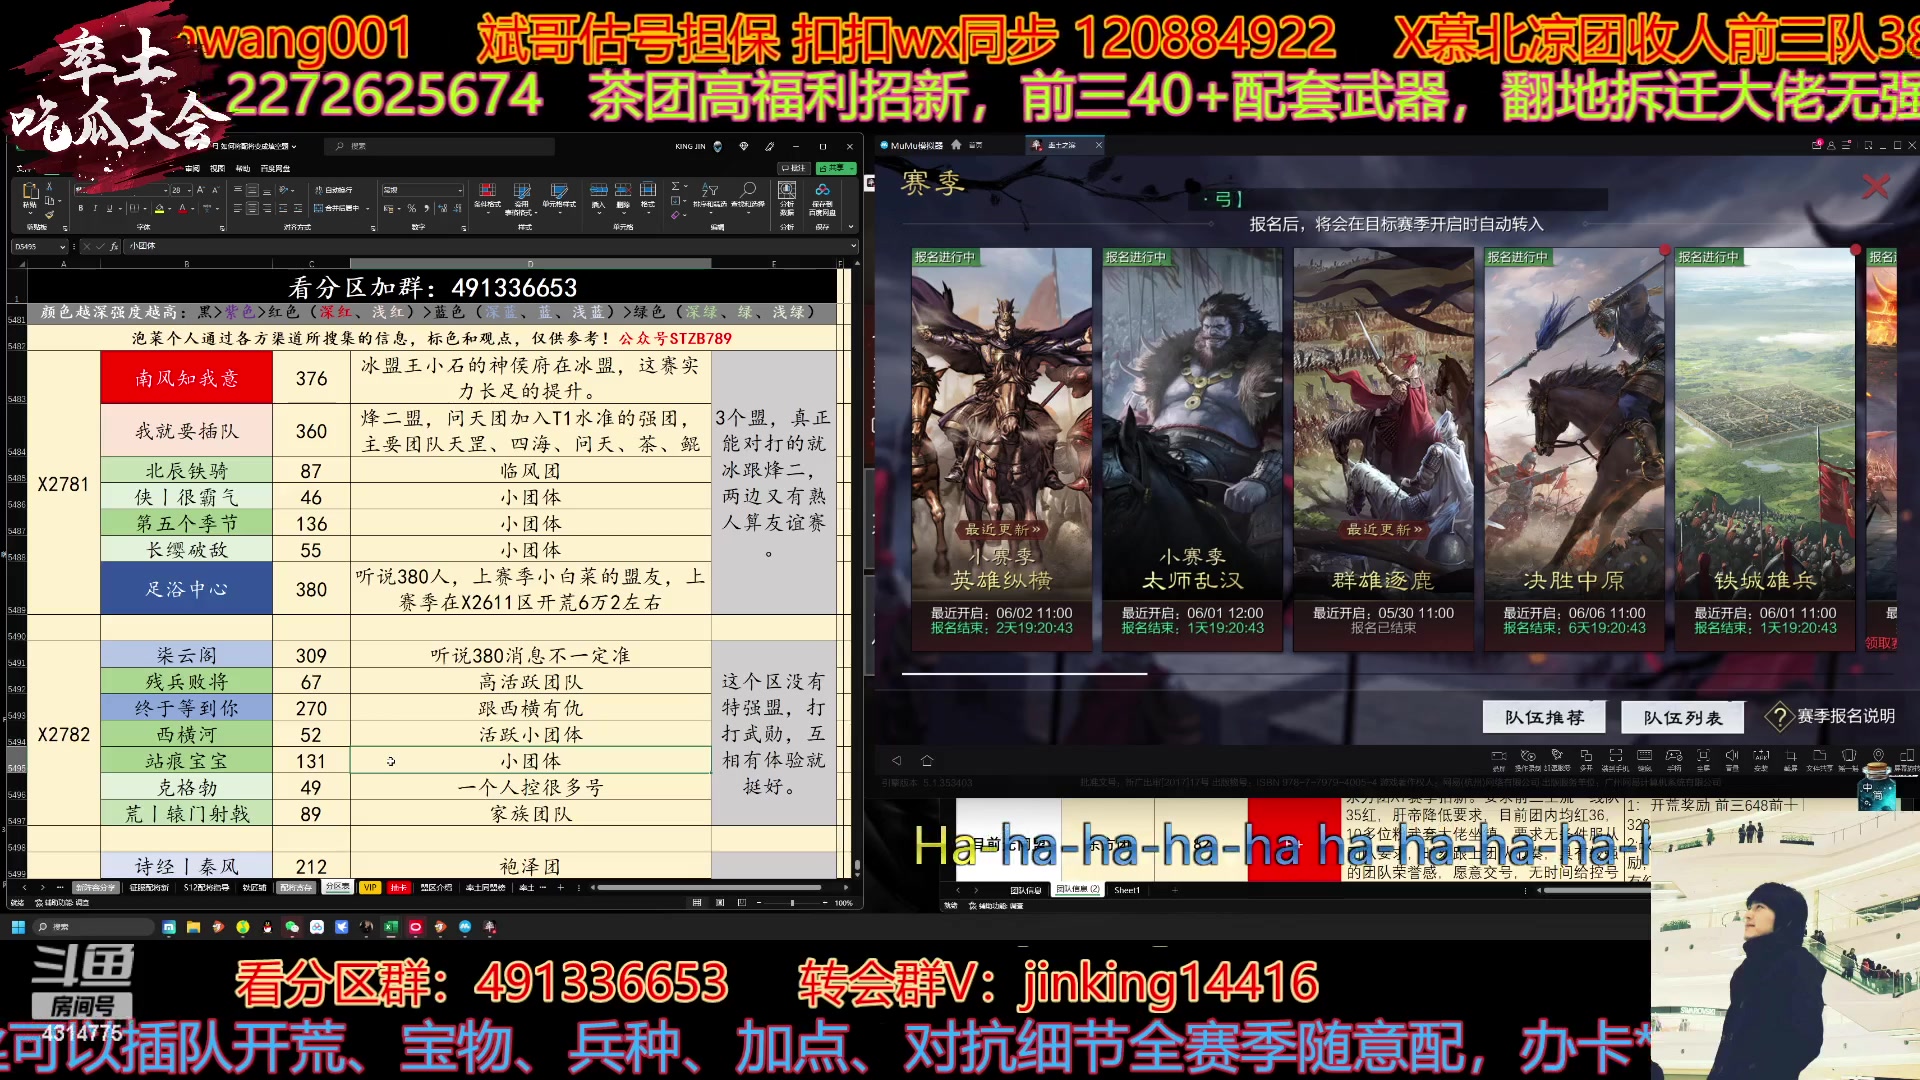This screenshot has width=1920, height=1080.
Task: Click MuMu emulator back arrow icon
Action: click(x=896, y=760)
